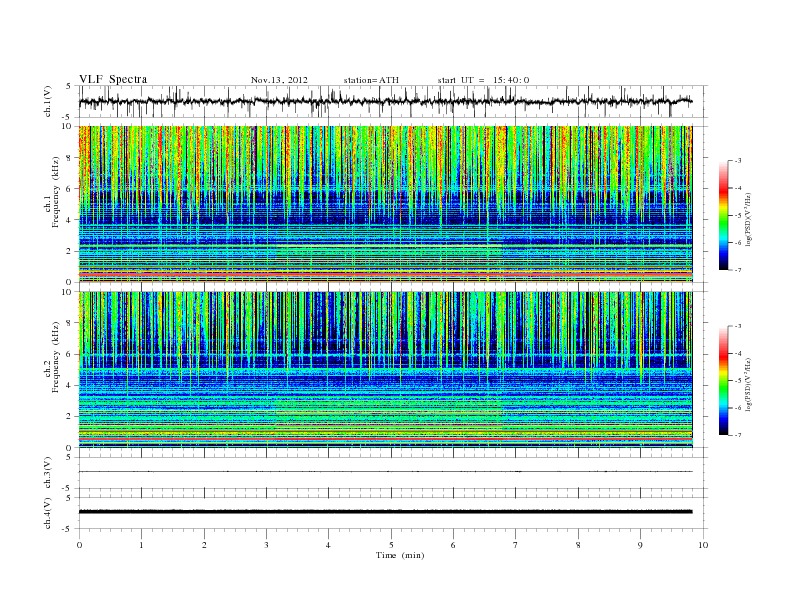Click the "8" frequency tick of ch.2 spectrogram

pyautogui.click(x=69, y=323)
